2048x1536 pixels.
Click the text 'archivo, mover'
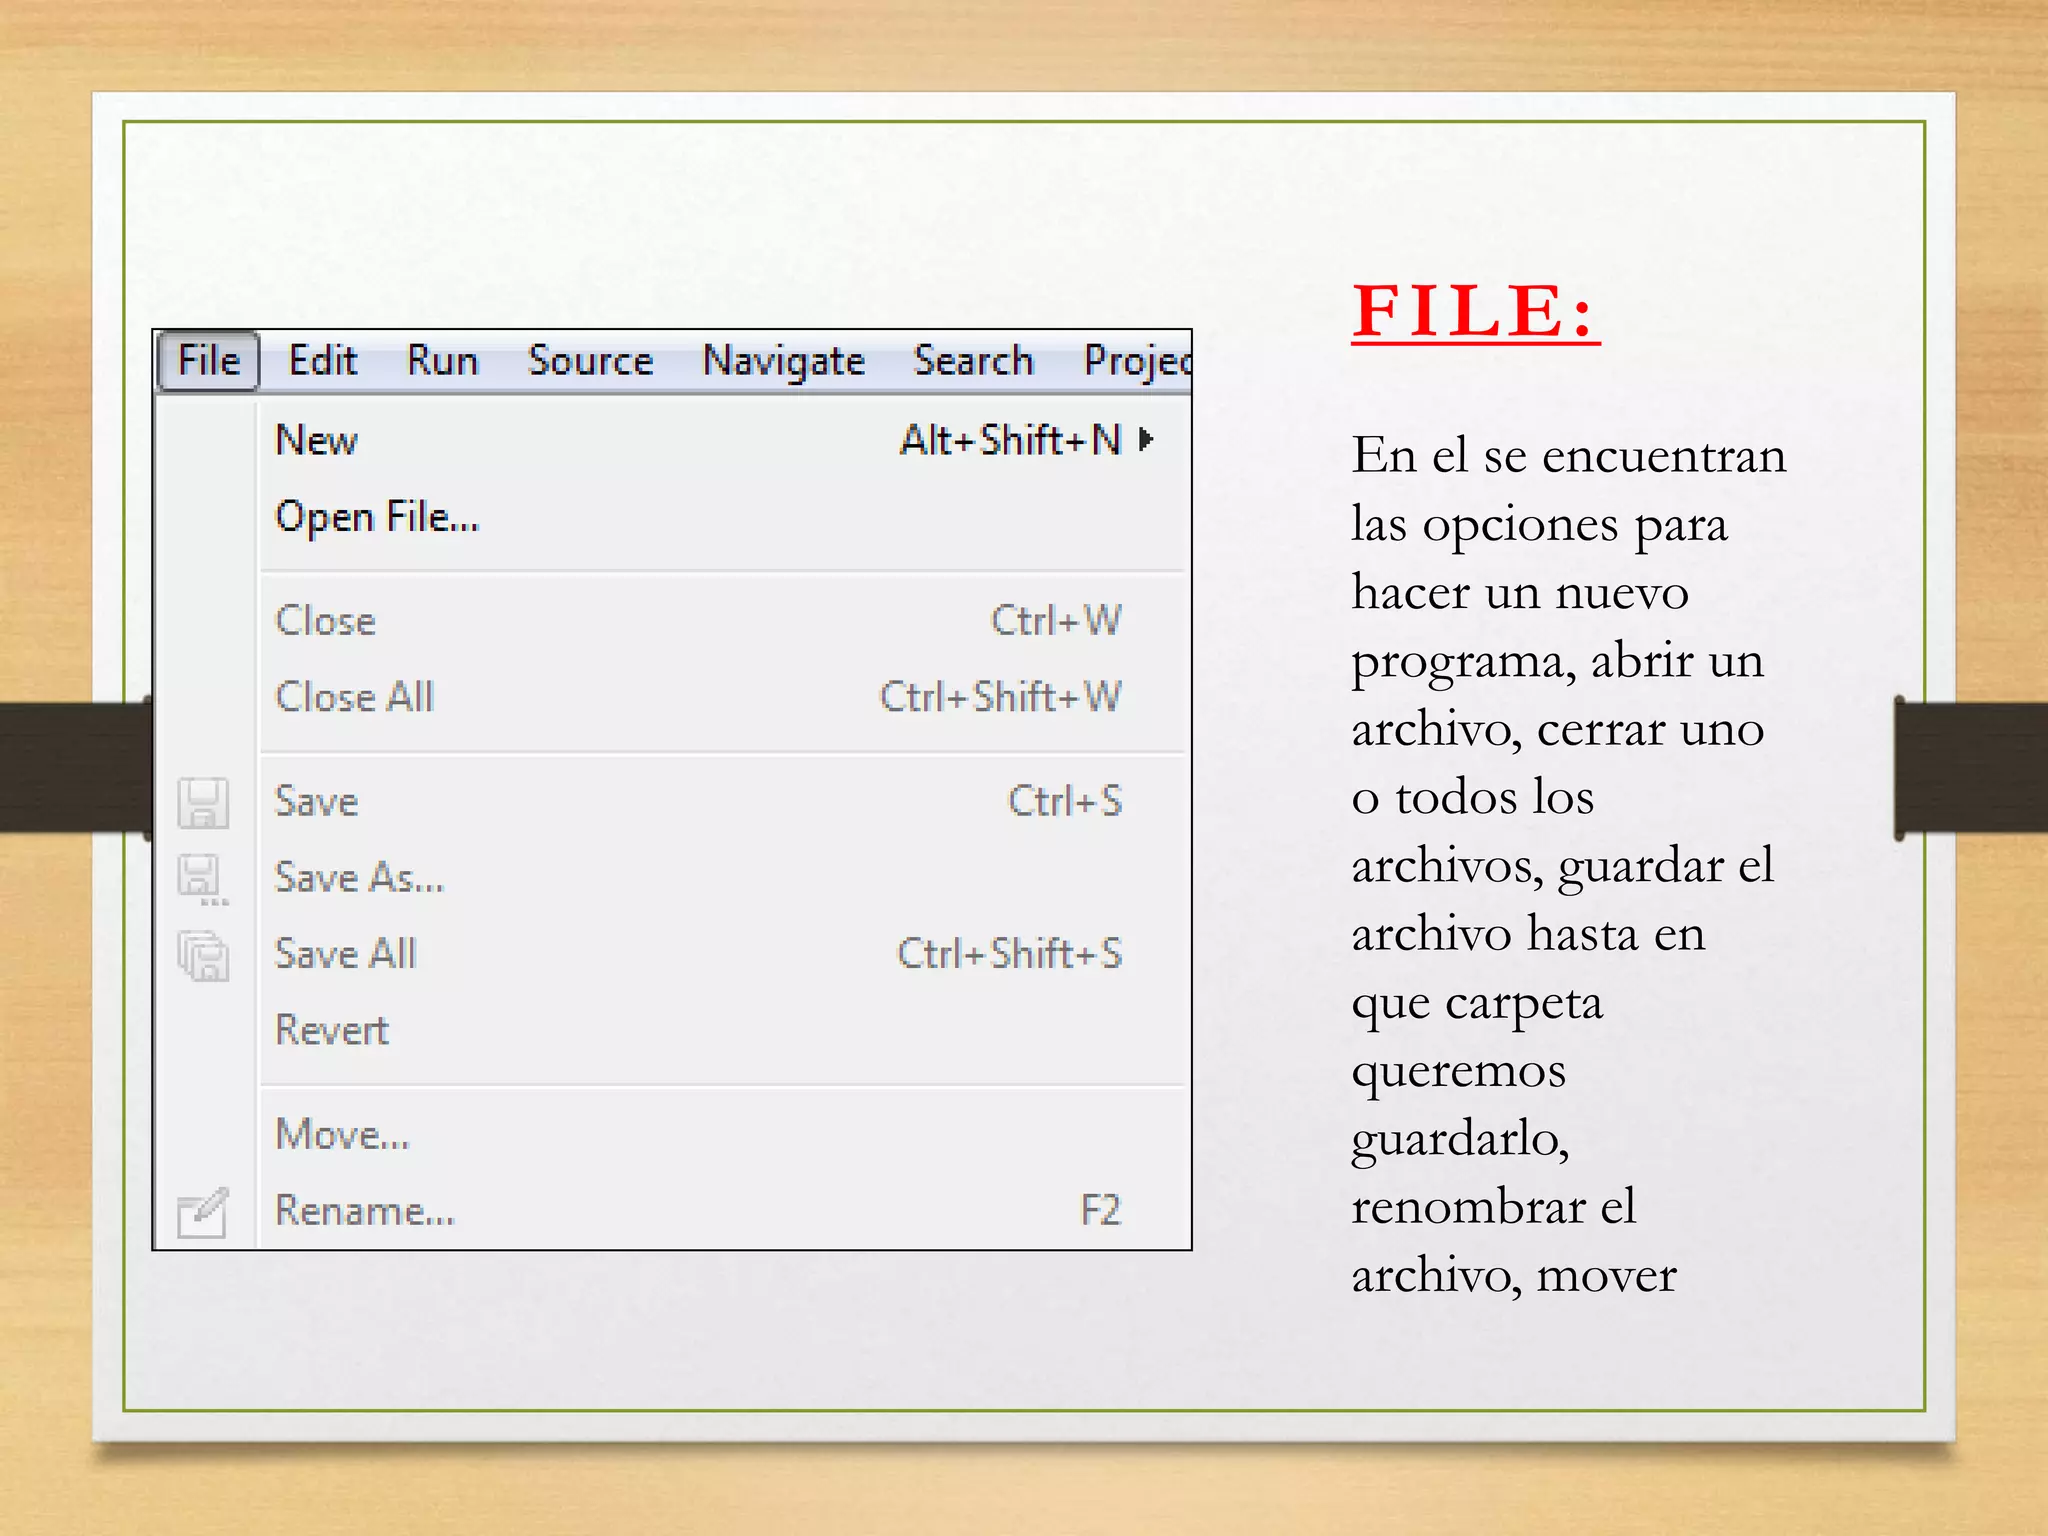point(1514,1277)
